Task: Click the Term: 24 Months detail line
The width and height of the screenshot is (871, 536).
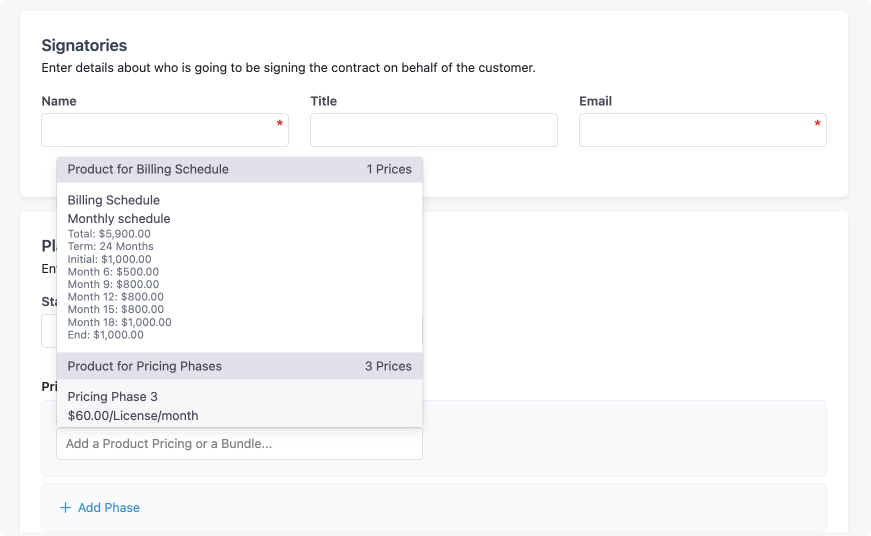Action: point(111,246)
